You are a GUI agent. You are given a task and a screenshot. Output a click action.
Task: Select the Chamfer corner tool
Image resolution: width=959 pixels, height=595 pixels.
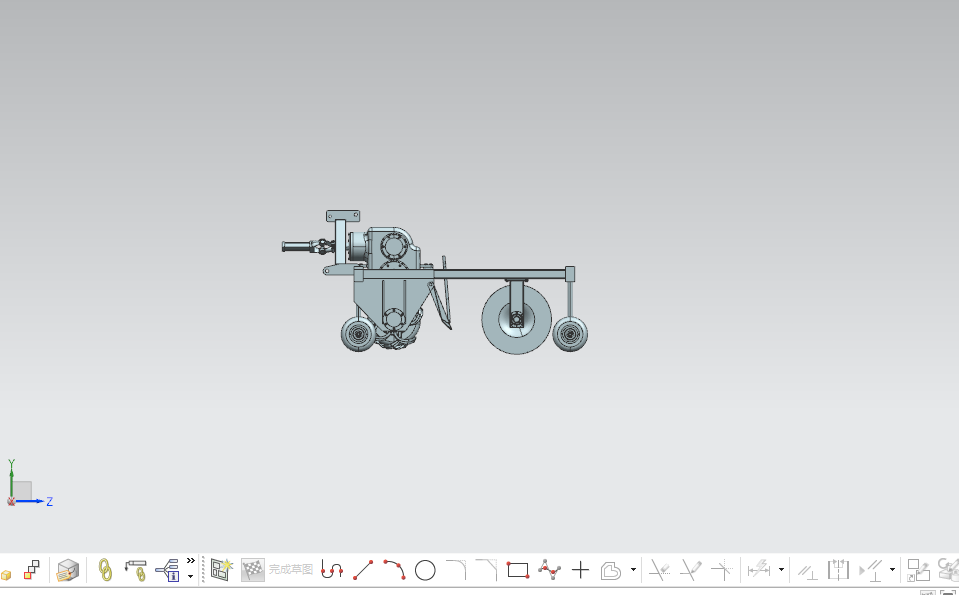487,569
